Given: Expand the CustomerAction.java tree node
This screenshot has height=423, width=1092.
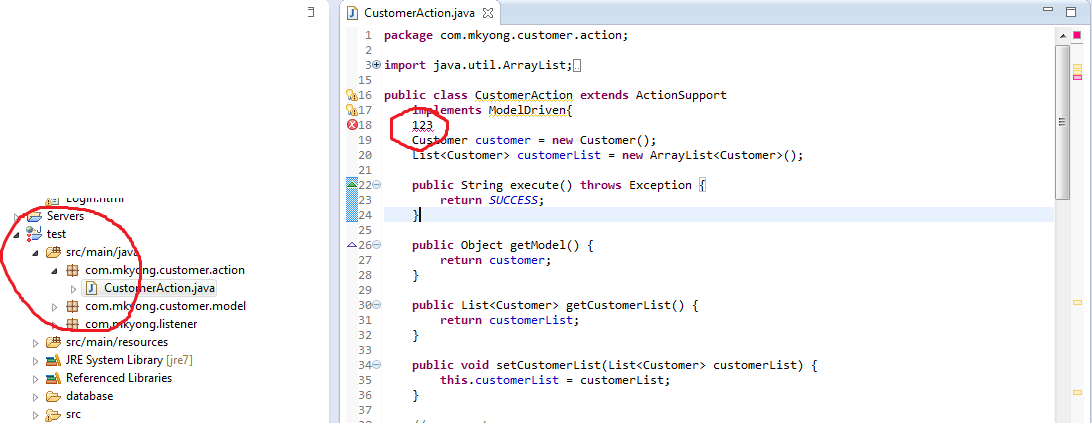Looking at the screenshot, I should (x=74, y=289).
